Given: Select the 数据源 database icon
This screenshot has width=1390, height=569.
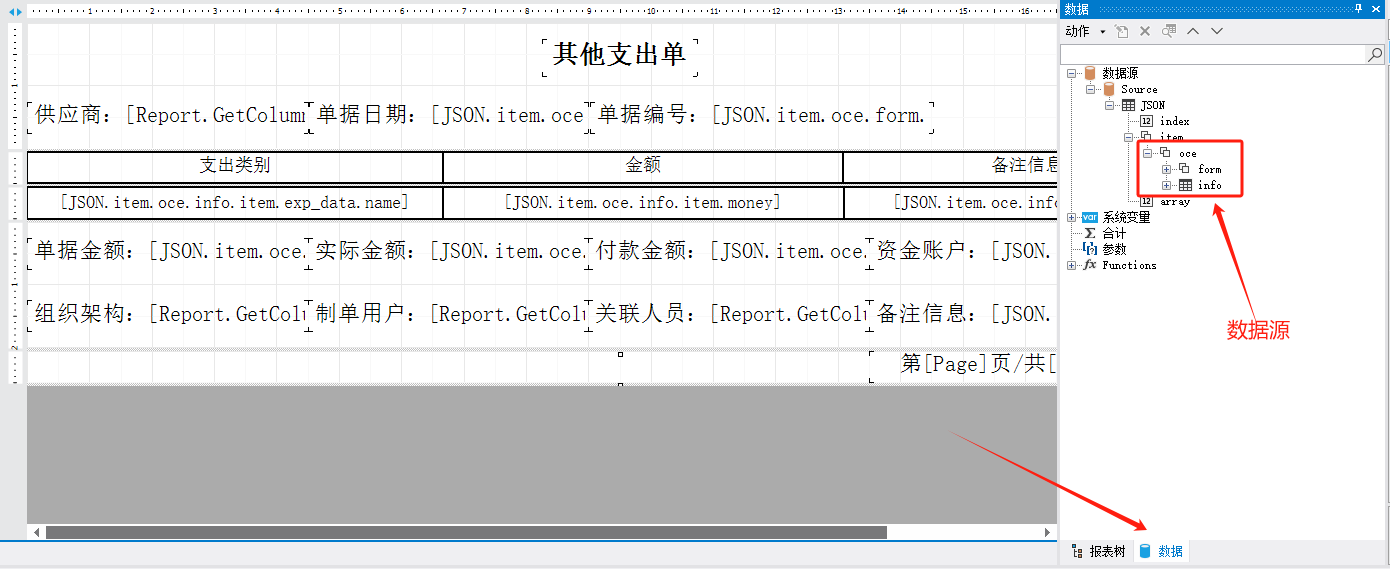Looking at the screenshot, I should [1089, 73].
